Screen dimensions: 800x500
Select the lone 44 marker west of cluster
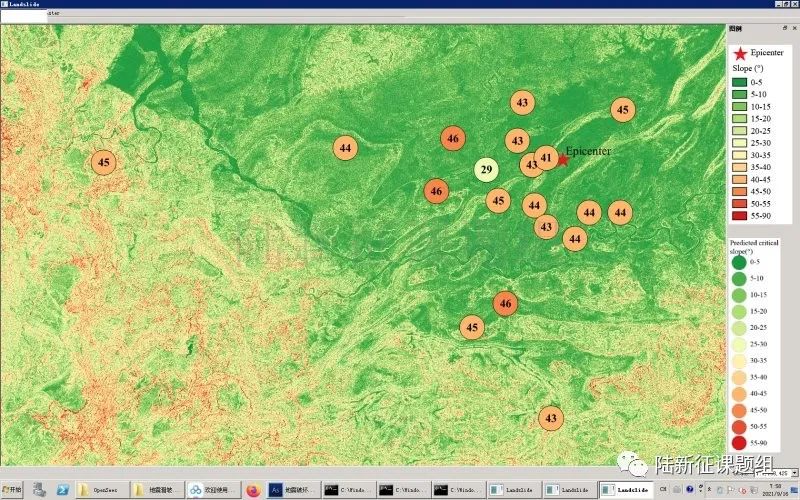[x=345, y=148]
